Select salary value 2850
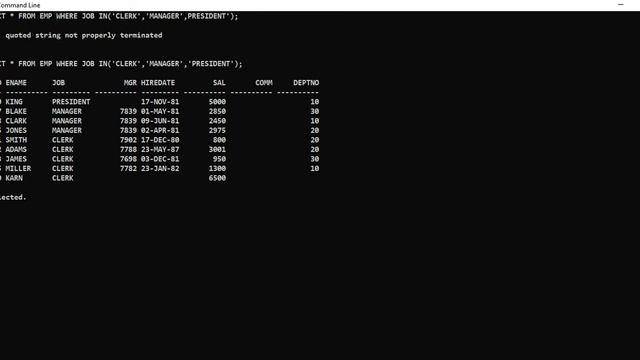Viewport: 640px width, 360px height. pyautogui.click(x=217, y=111)
